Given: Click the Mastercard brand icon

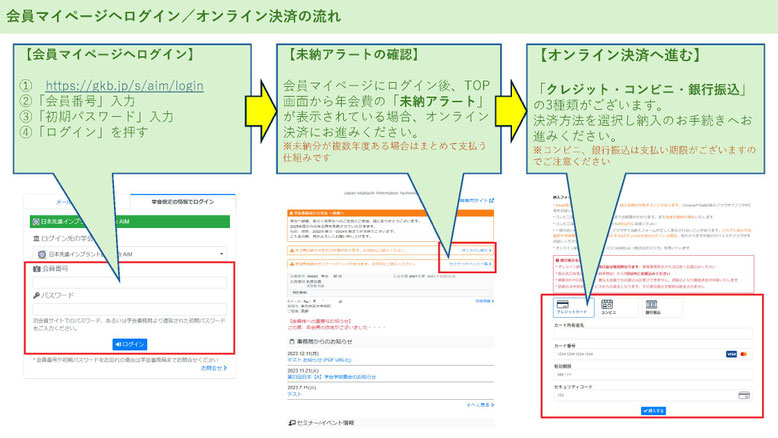Looking at the screenshot, I should click(744, 354).
